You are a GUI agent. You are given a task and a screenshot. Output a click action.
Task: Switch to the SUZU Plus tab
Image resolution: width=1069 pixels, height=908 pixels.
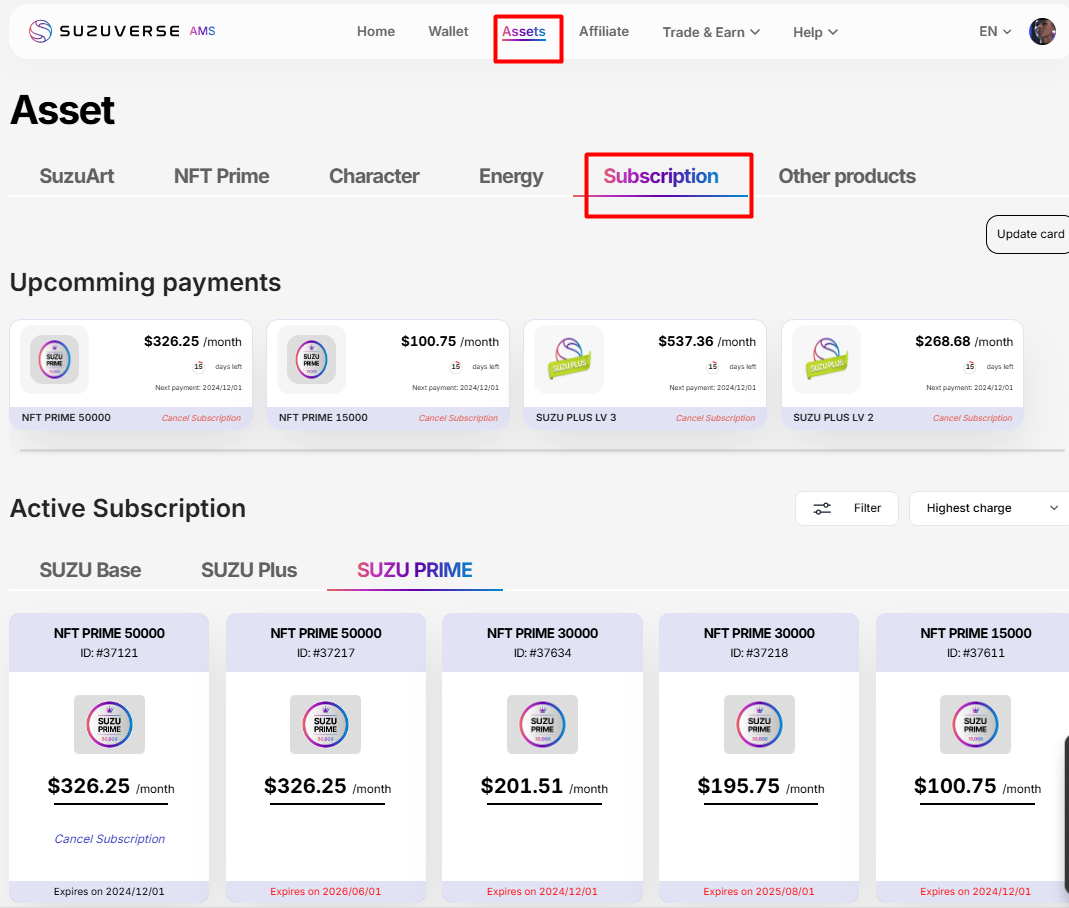249,570
